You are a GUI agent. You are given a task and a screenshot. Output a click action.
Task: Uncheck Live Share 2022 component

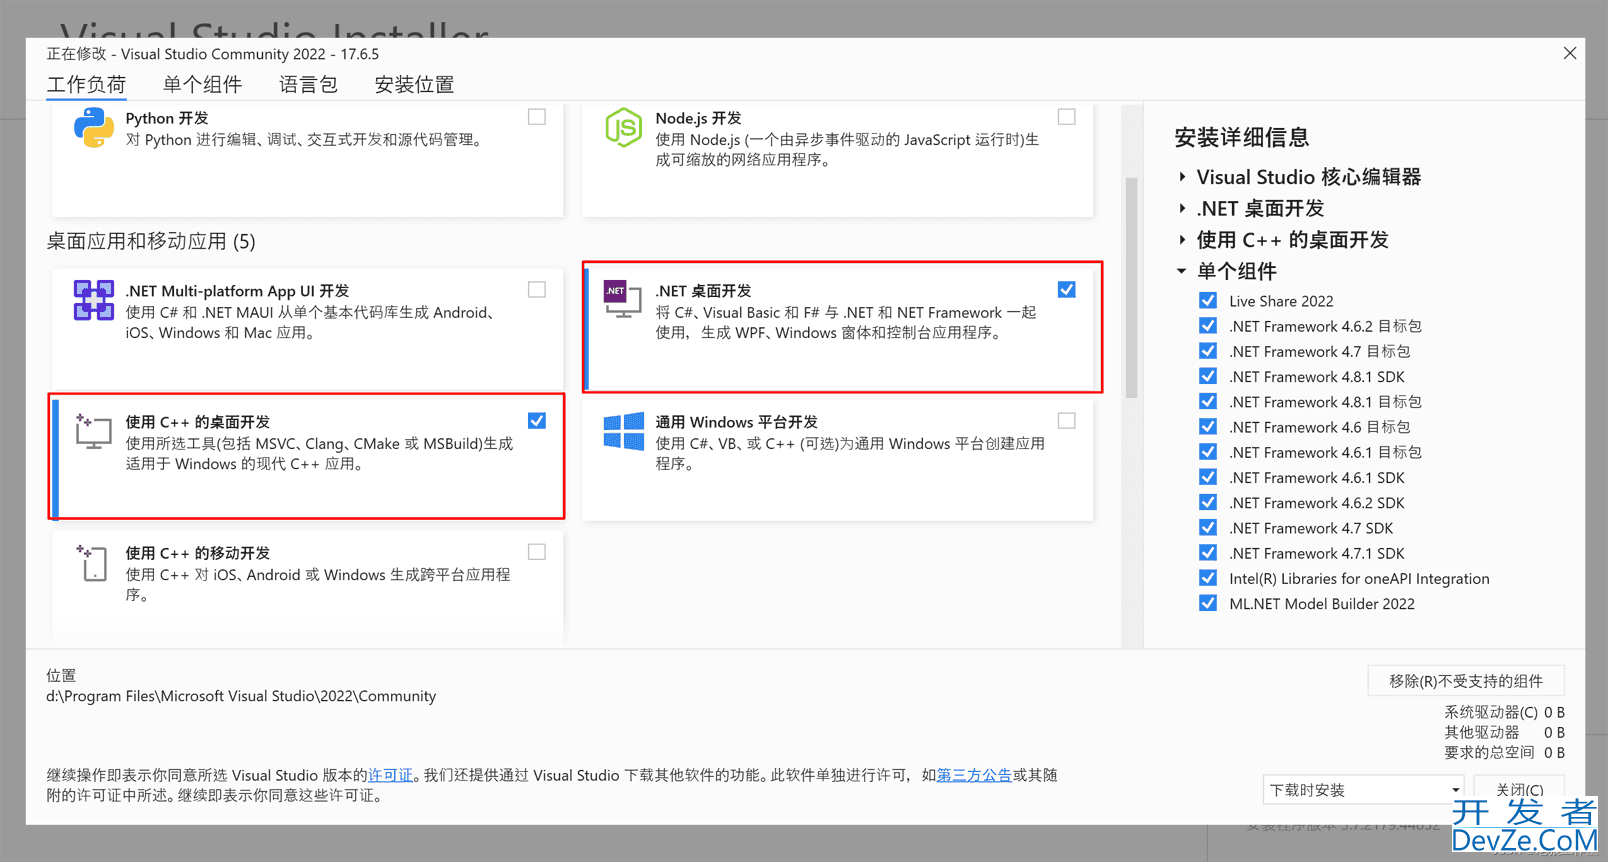[1208, 300]
